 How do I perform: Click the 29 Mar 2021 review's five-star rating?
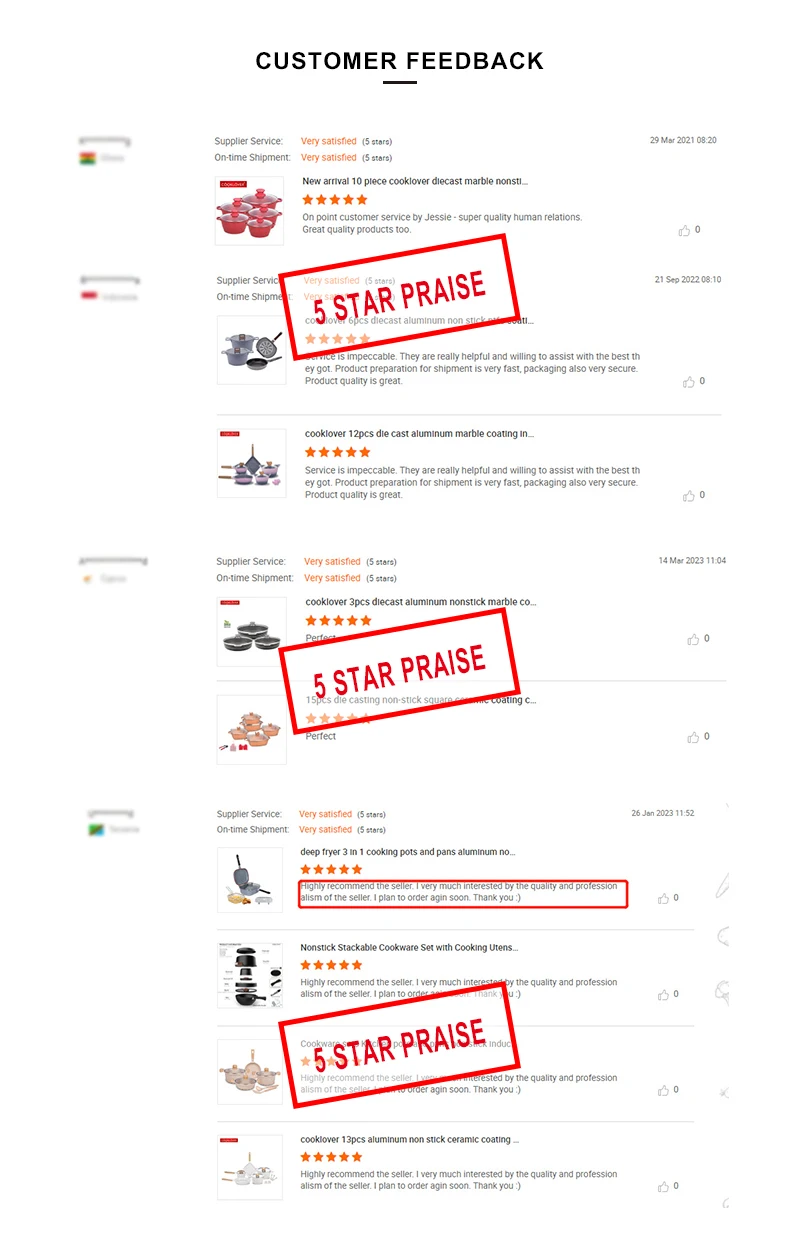pyautogui.click(x=335, y=200)
